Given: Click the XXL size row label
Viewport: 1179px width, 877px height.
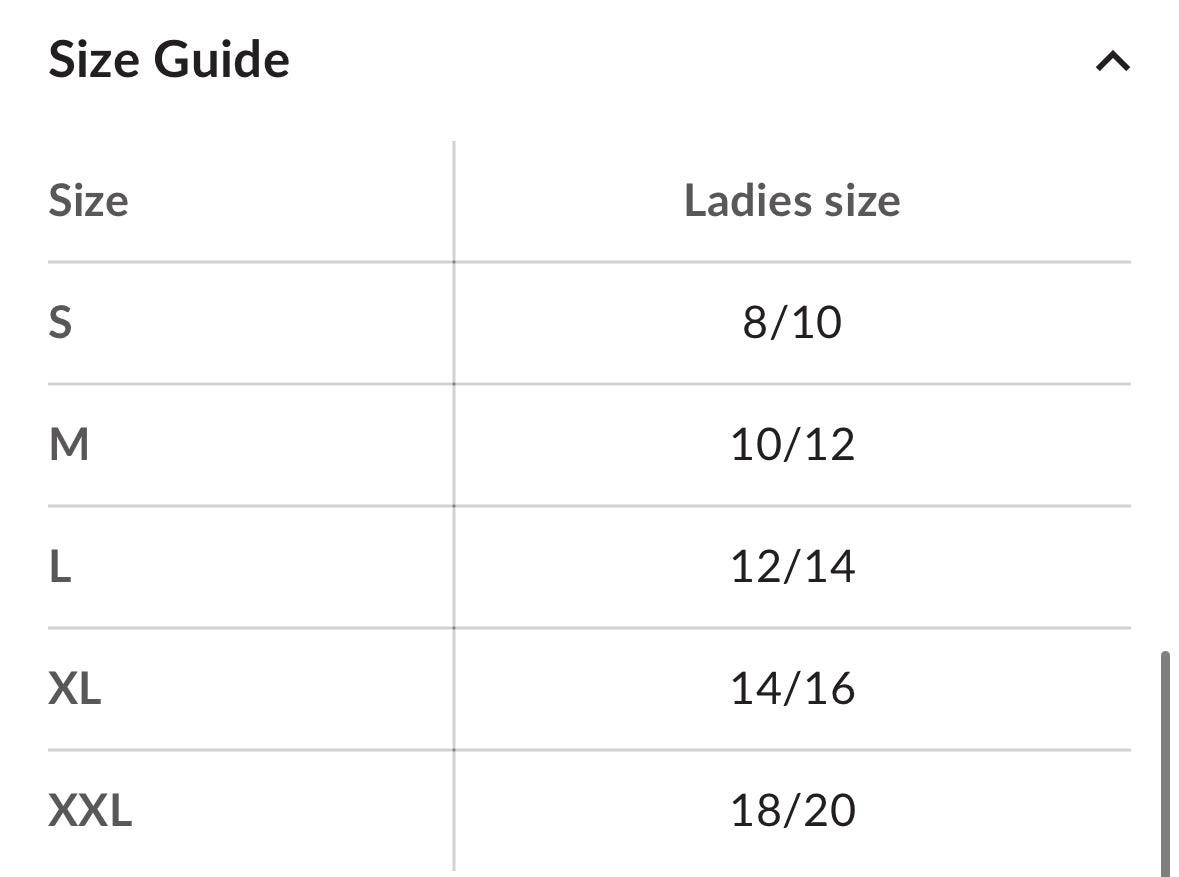Looking at the screenshot, I should pos(90,810).
